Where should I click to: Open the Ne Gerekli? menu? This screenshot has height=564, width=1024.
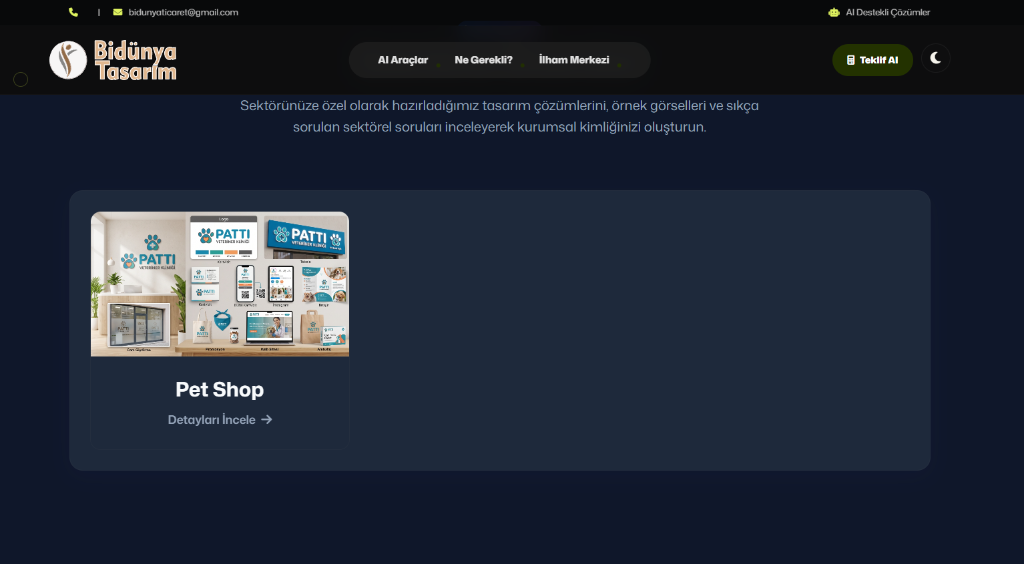click(x=483, y=60)
